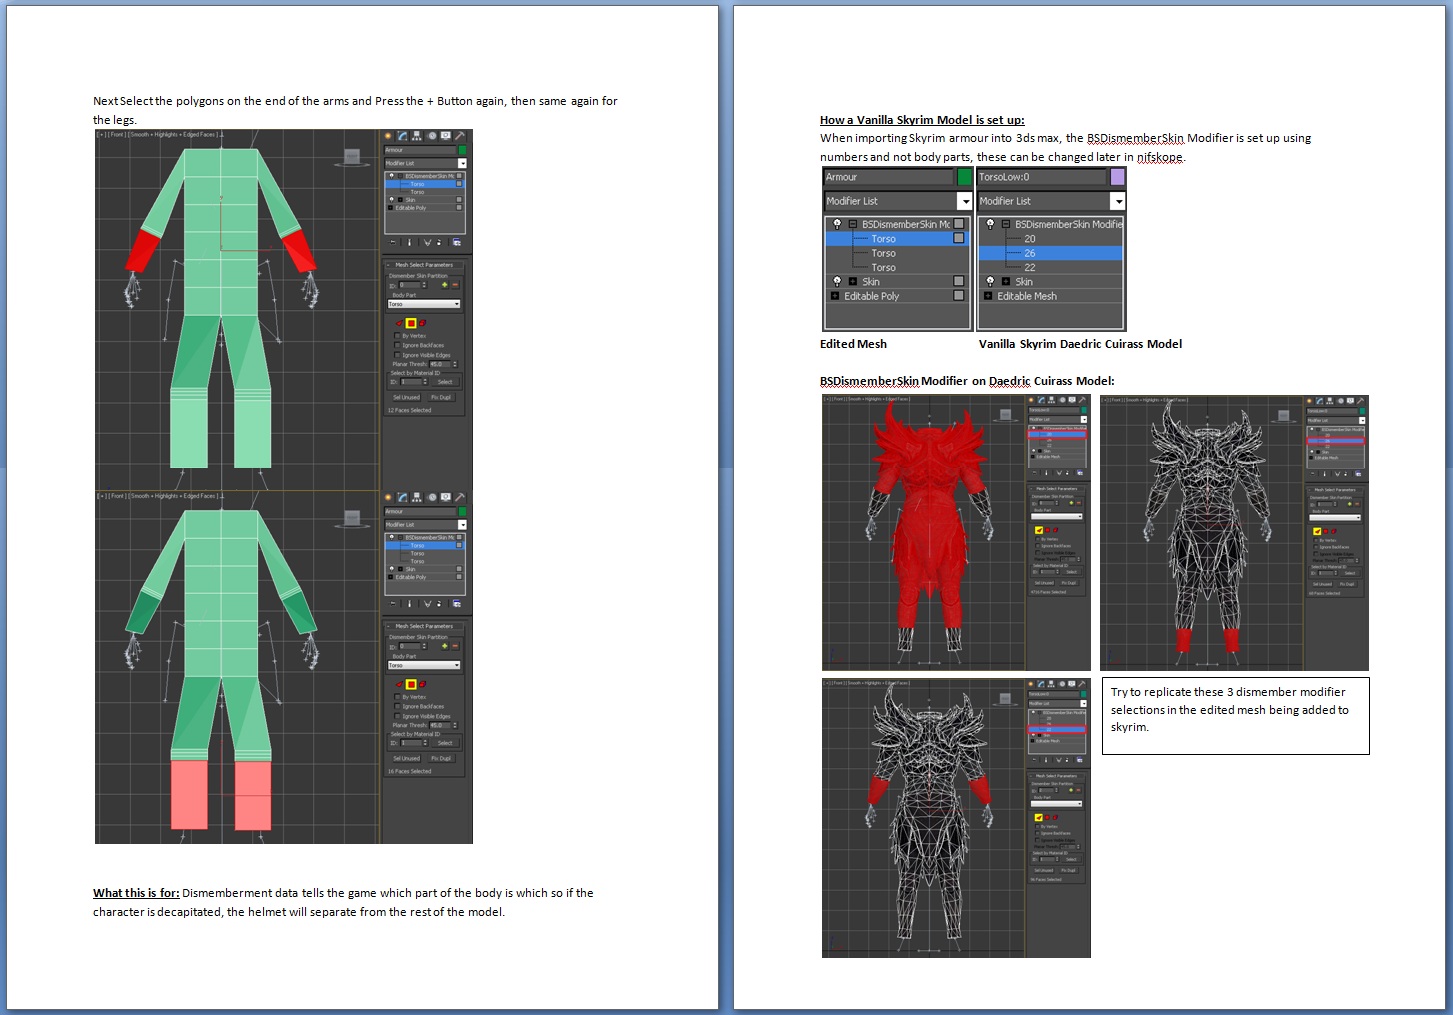This screenshot has height=1015, width=1453.
Task: Select yellow-highlighted Polygon mode icon in upper-left screenshot
Action: pos(411,323)
